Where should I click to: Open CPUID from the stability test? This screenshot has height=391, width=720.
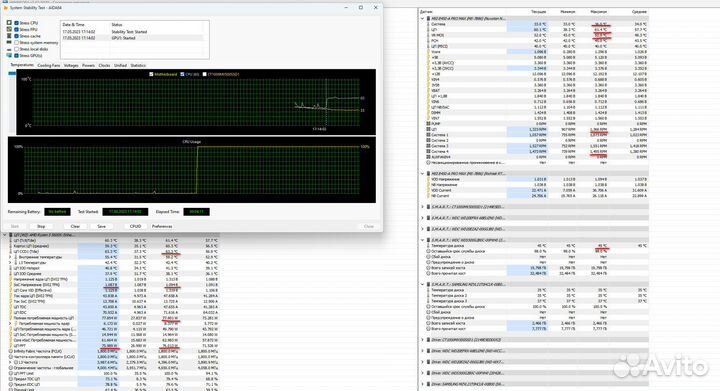pos(135,226)
